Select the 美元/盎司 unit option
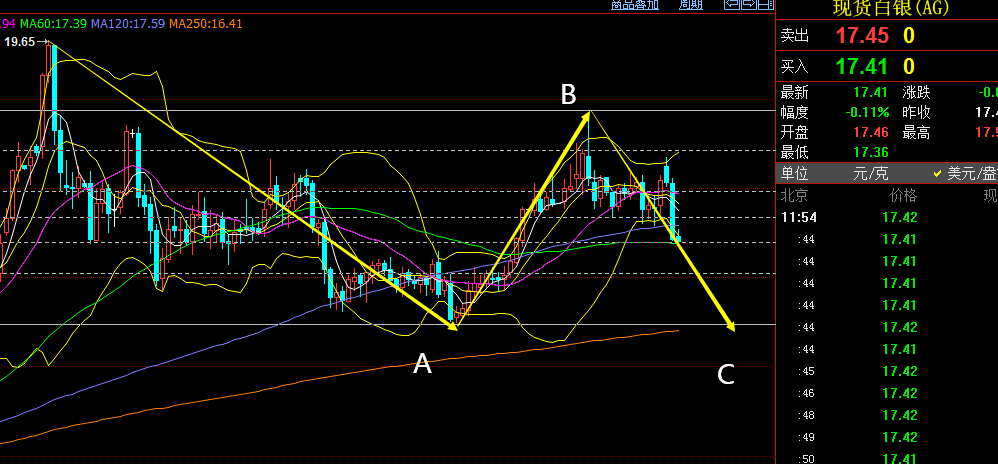 point(970,173)
